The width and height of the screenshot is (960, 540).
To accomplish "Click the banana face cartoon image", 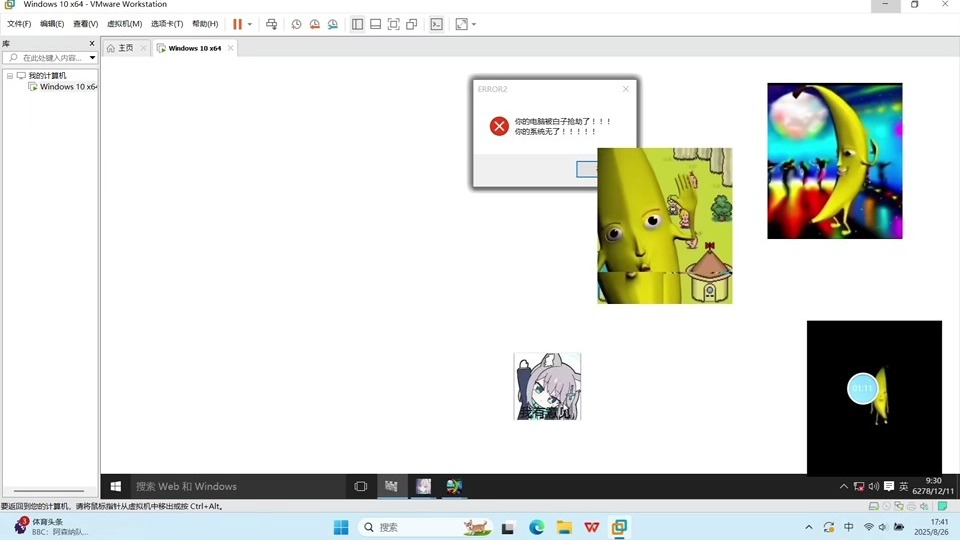I will click(x=664, y=225).
